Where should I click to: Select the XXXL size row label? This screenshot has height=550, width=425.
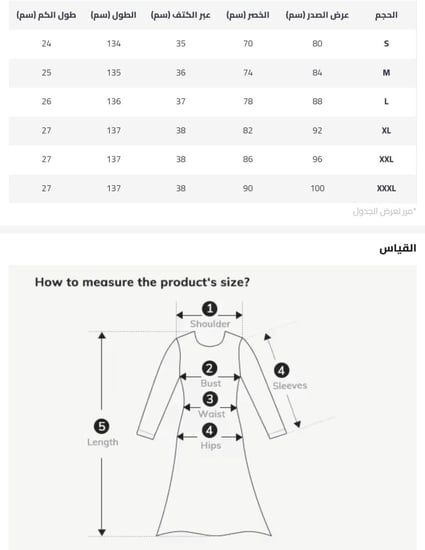click(386, 188)
